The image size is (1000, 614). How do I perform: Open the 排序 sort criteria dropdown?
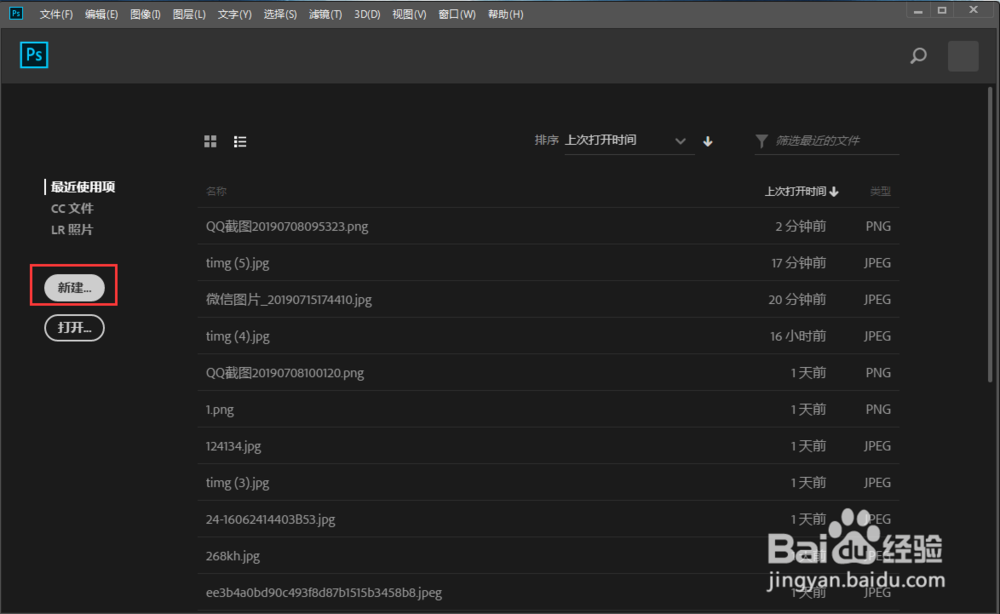point(625,141)
